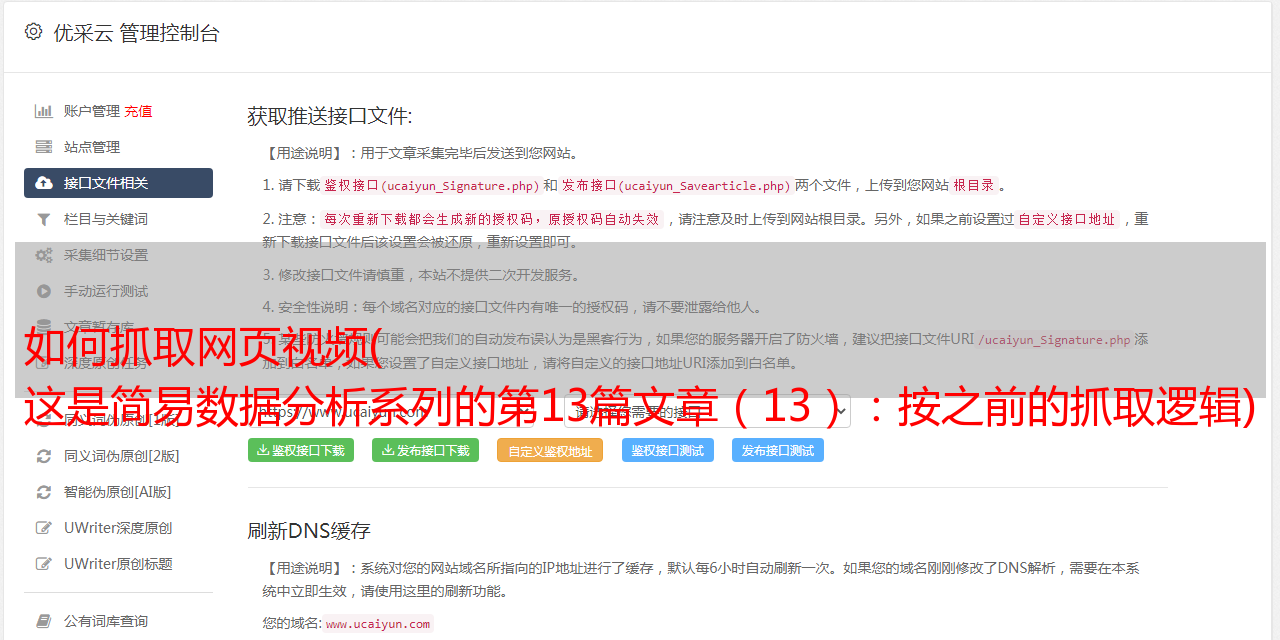Click the 鉴权接口测试 button
Viewport: 1280px width, 640px height.
click(668, 450)
